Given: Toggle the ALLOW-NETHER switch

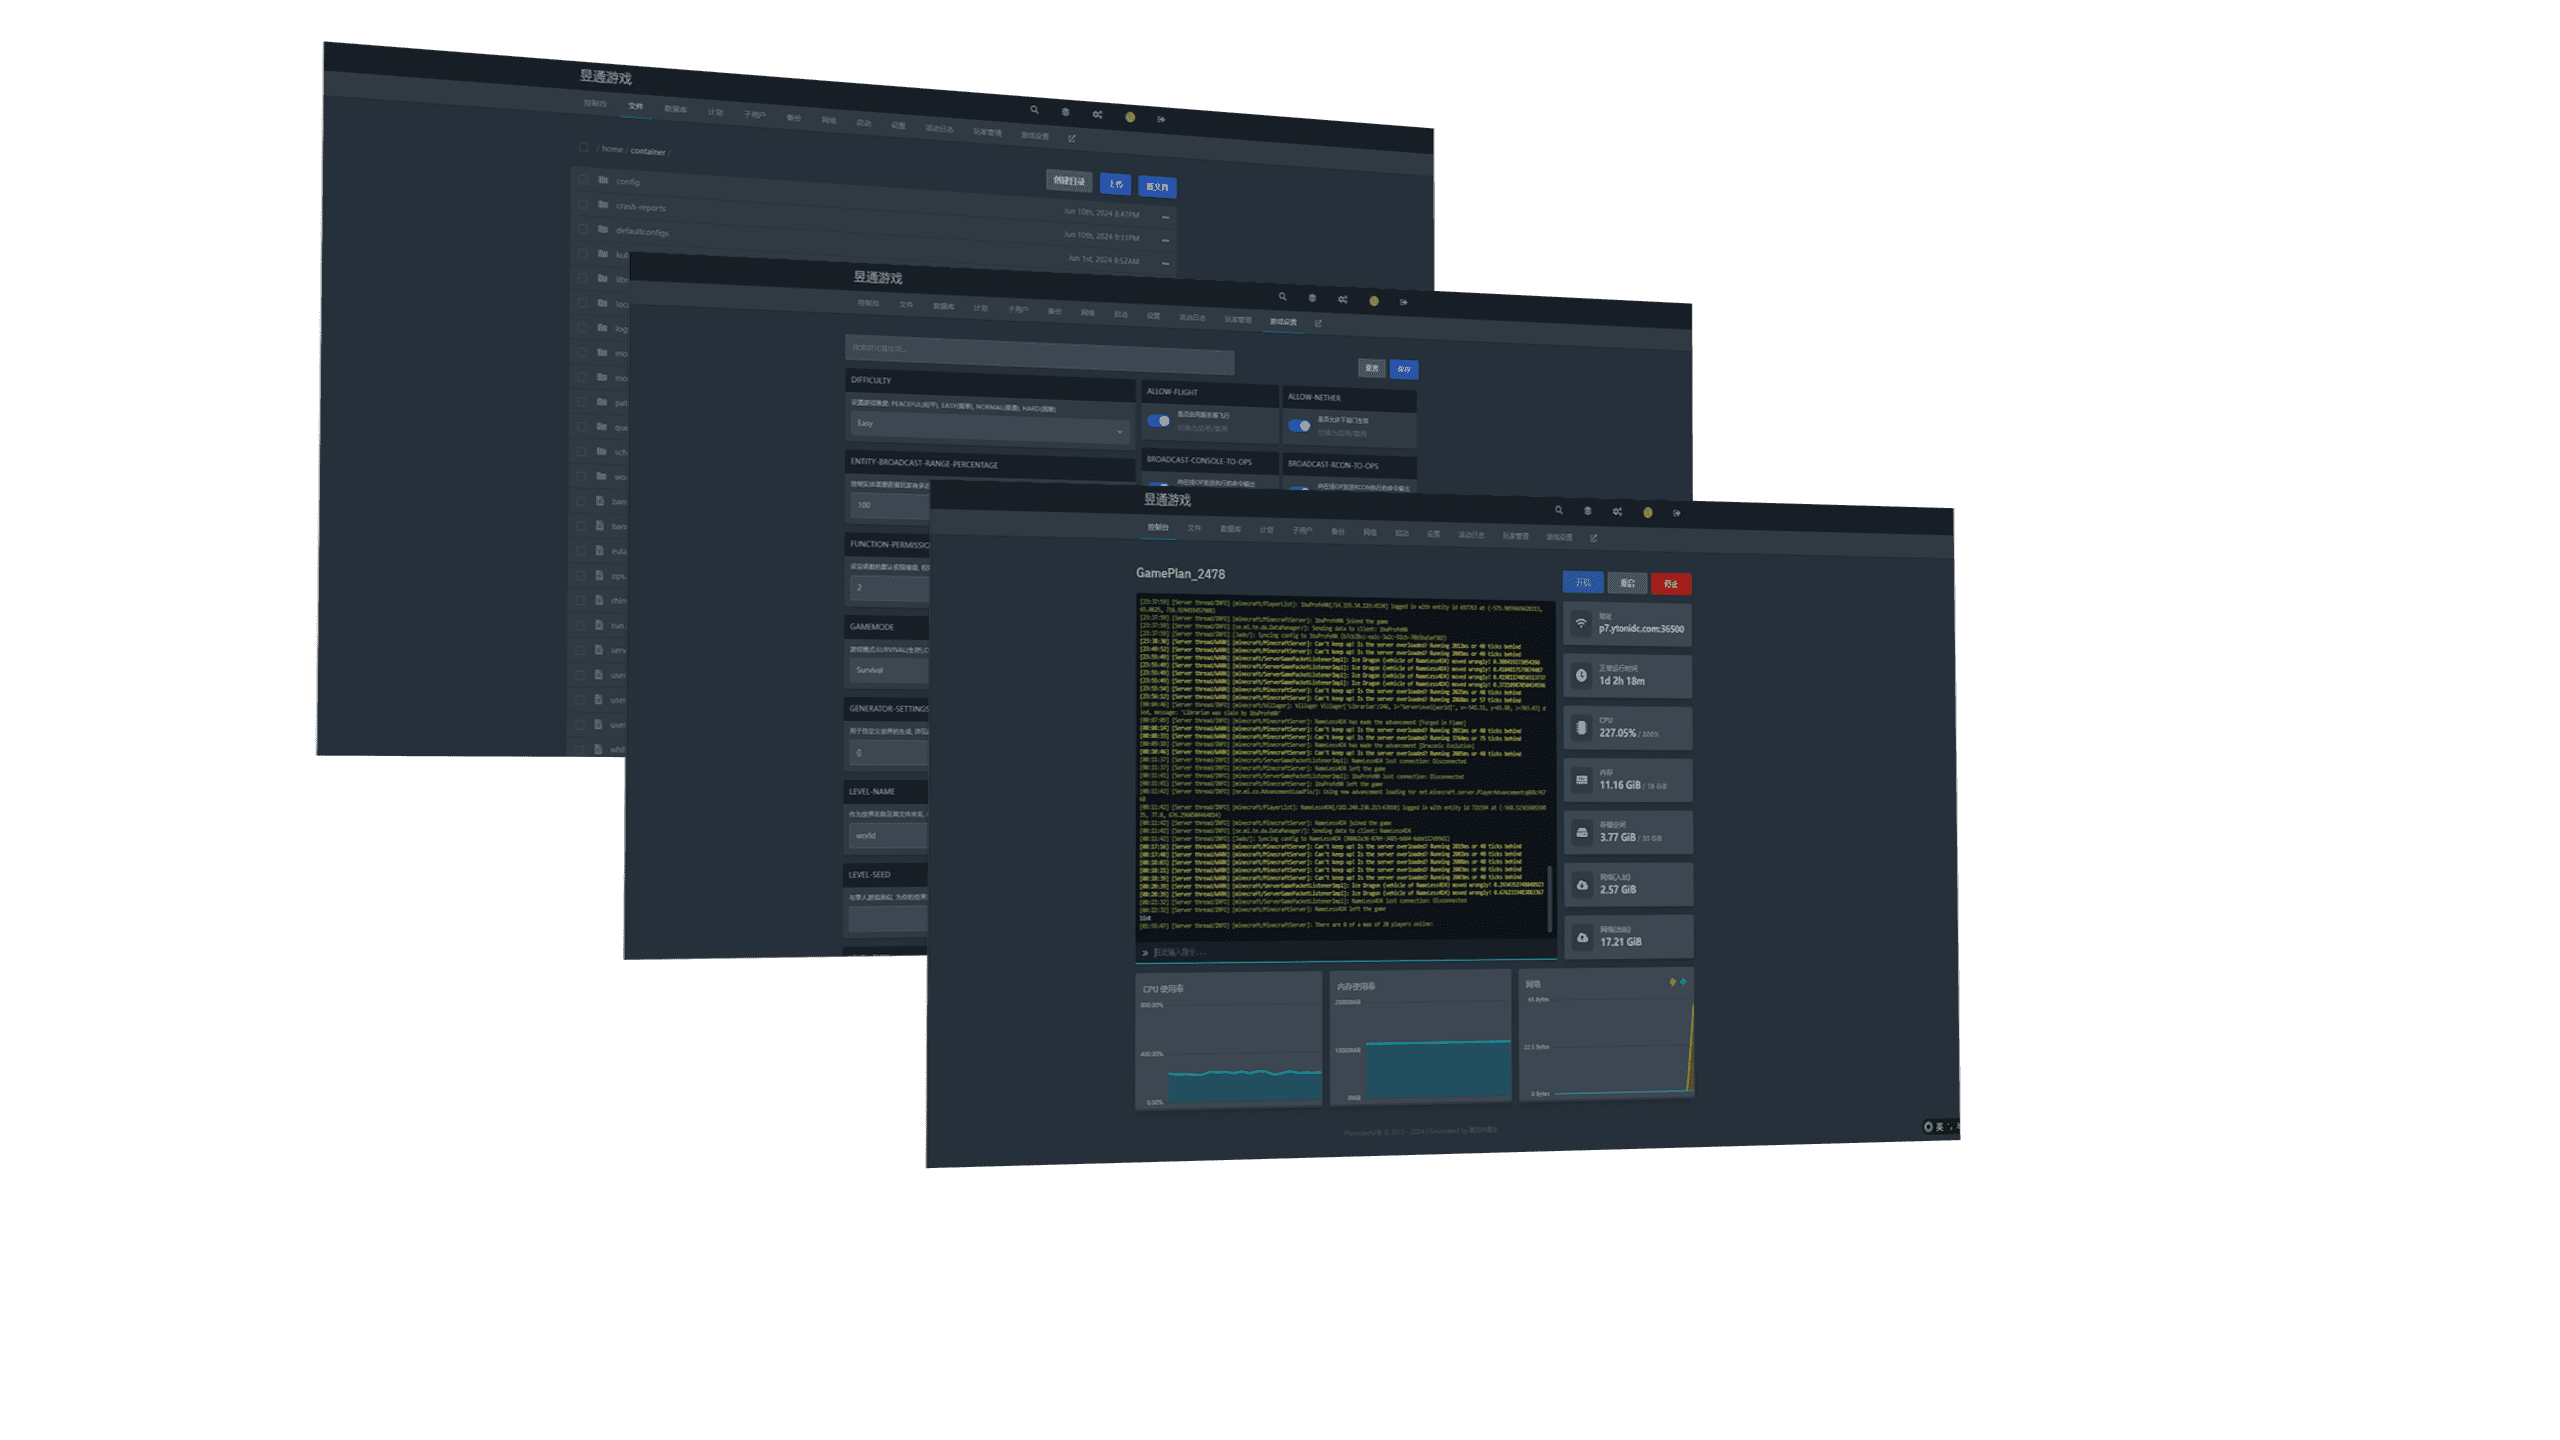Looking at the screenshot, I should [1299, 426].
